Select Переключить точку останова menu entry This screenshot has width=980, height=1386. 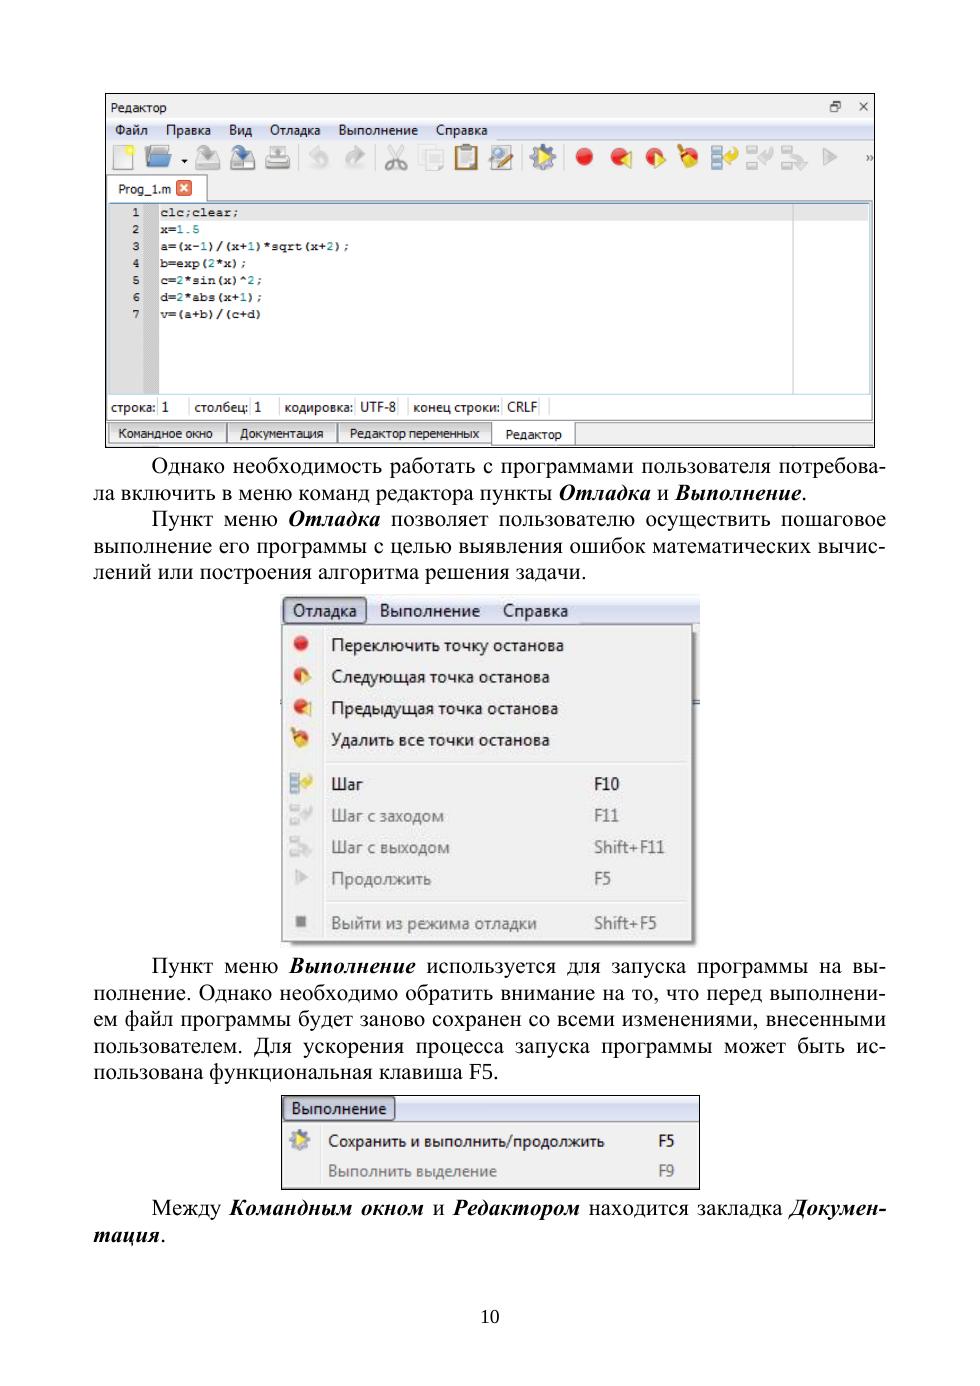click(x=447, y=646)
